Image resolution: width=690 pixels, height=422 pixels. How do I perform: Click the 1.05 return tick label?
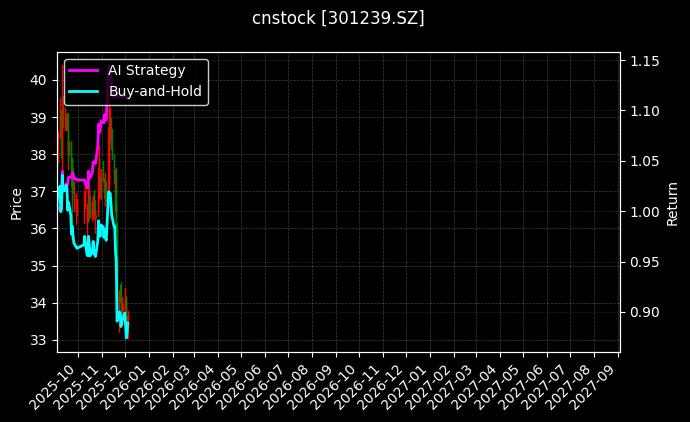(x=643, y=162)
